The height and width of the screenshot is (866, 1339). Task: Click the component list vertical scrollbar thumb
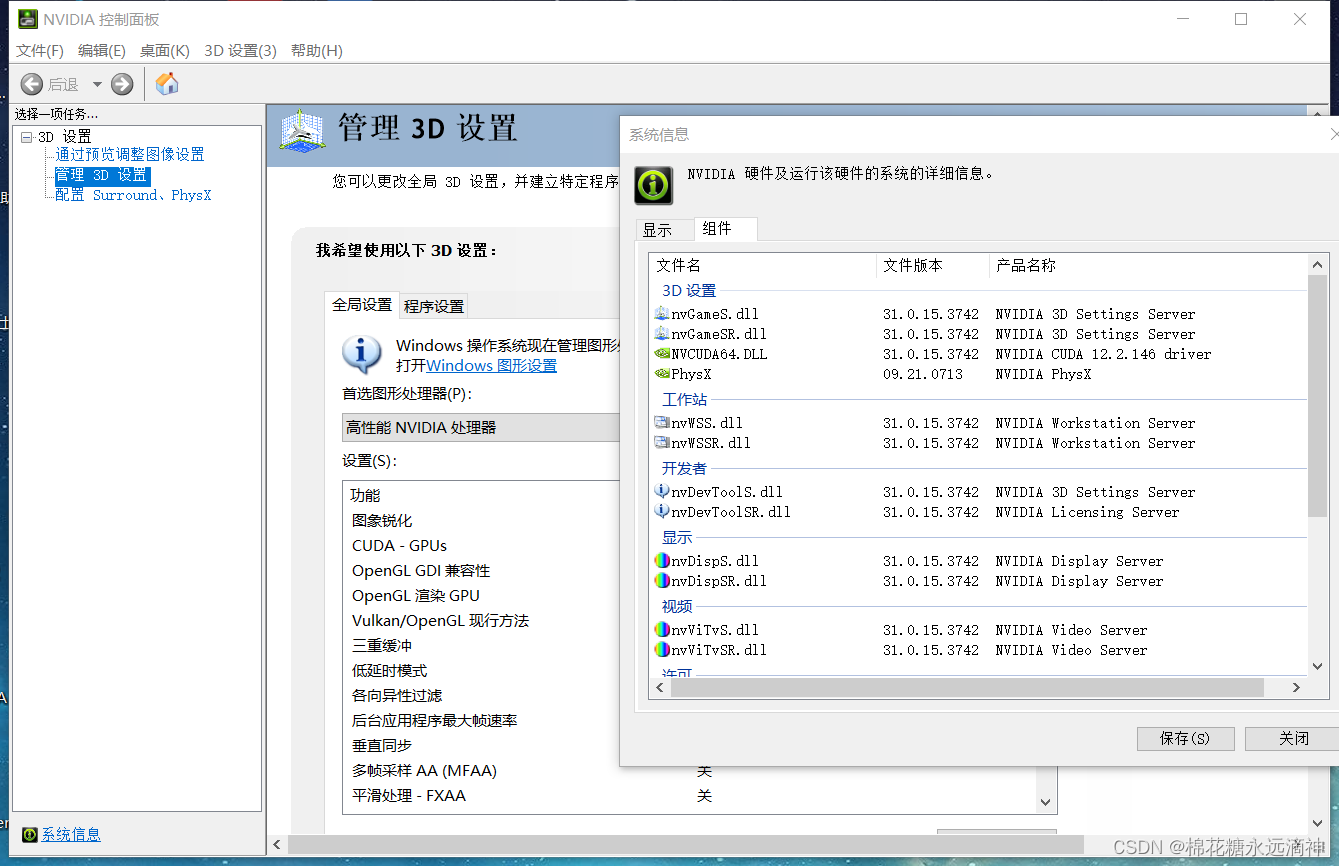point(1317,396)
